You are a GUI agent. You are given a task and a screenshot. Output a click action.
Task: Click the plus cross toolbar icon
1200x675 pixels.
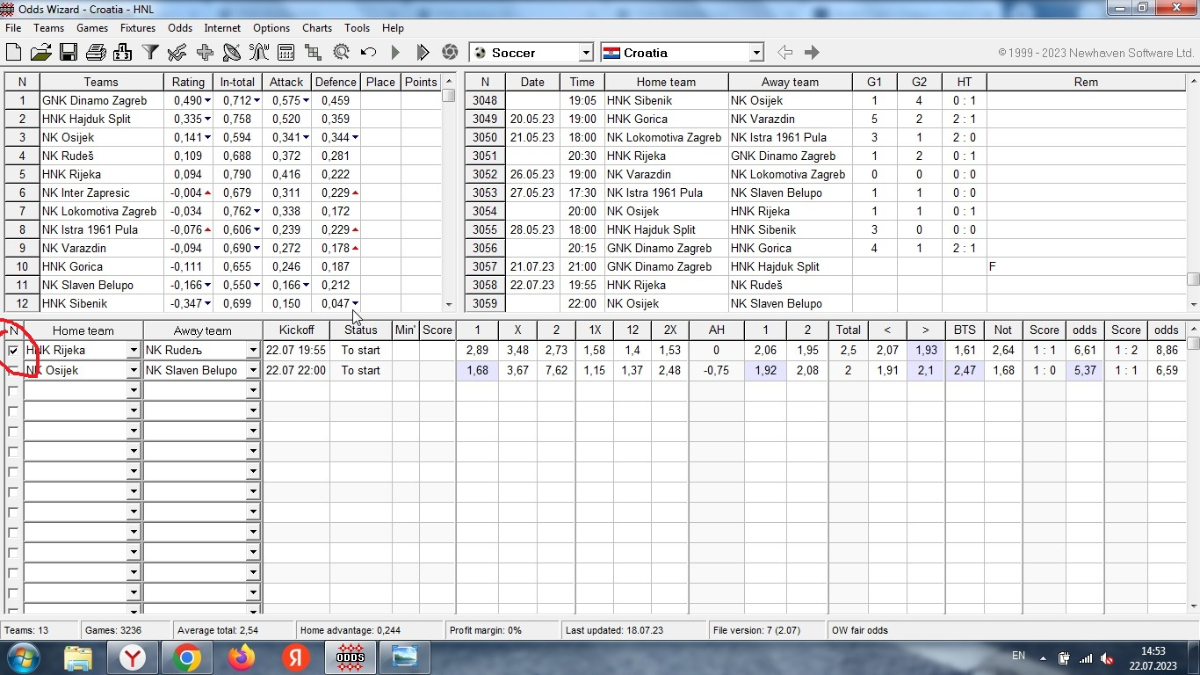tap(205, 52)
